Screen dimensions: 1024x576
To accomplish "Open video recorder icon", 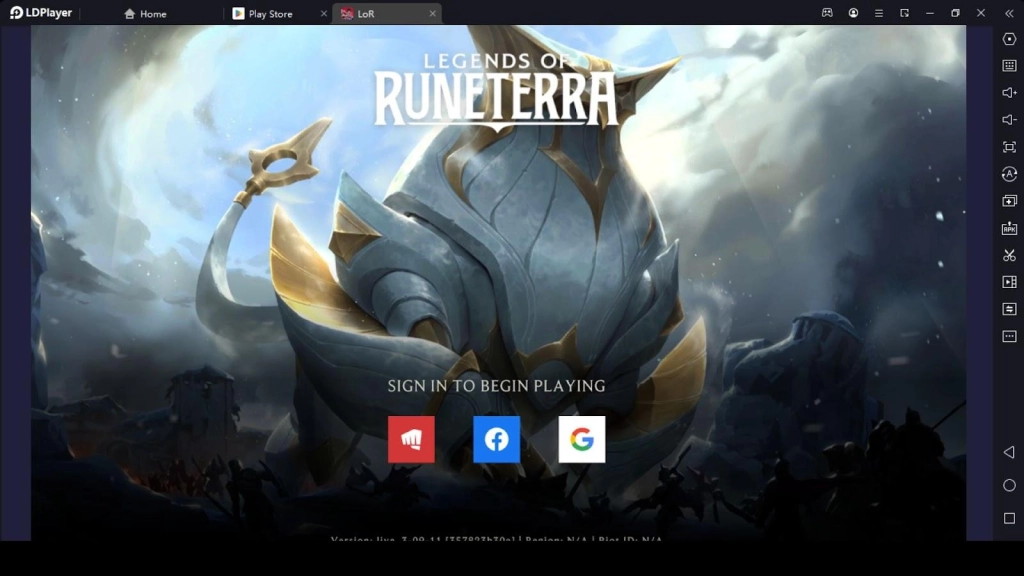I will (x=1009, y=282).
